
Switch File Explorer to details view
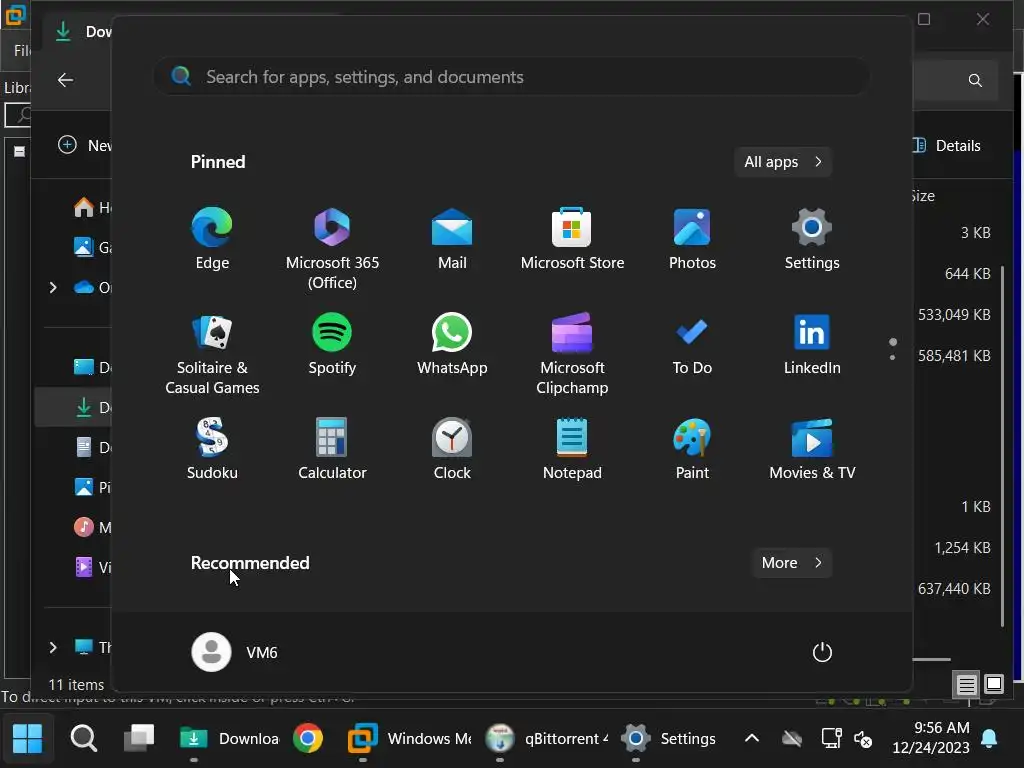point(967,684)
